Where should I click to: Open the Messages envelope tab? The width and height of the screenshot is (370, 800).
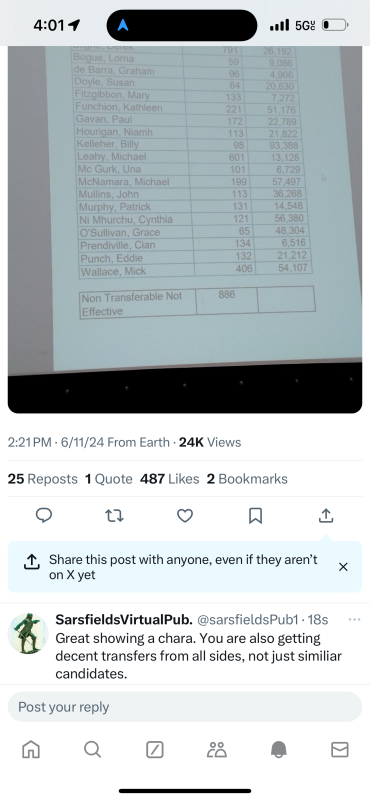click(x=340, y=749)
